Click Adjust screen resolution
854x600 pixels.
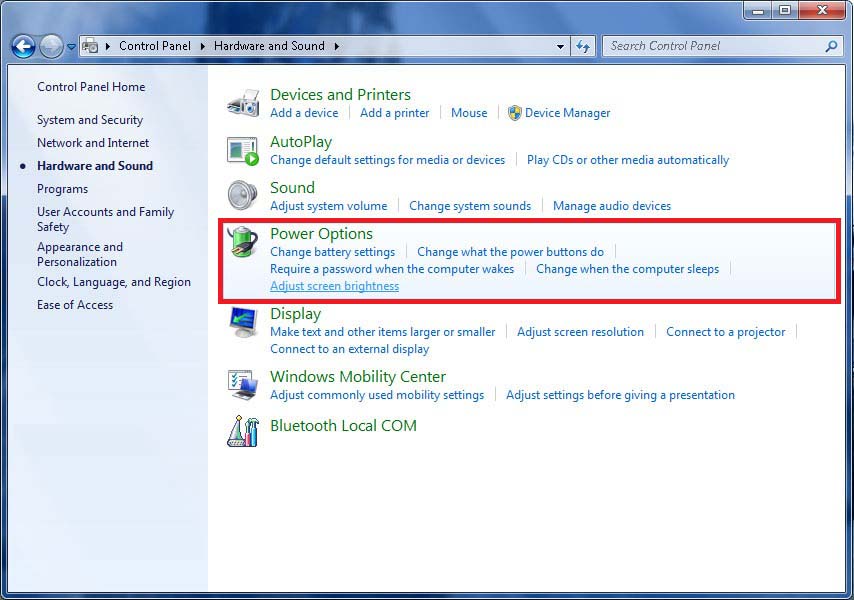point(580,332)
